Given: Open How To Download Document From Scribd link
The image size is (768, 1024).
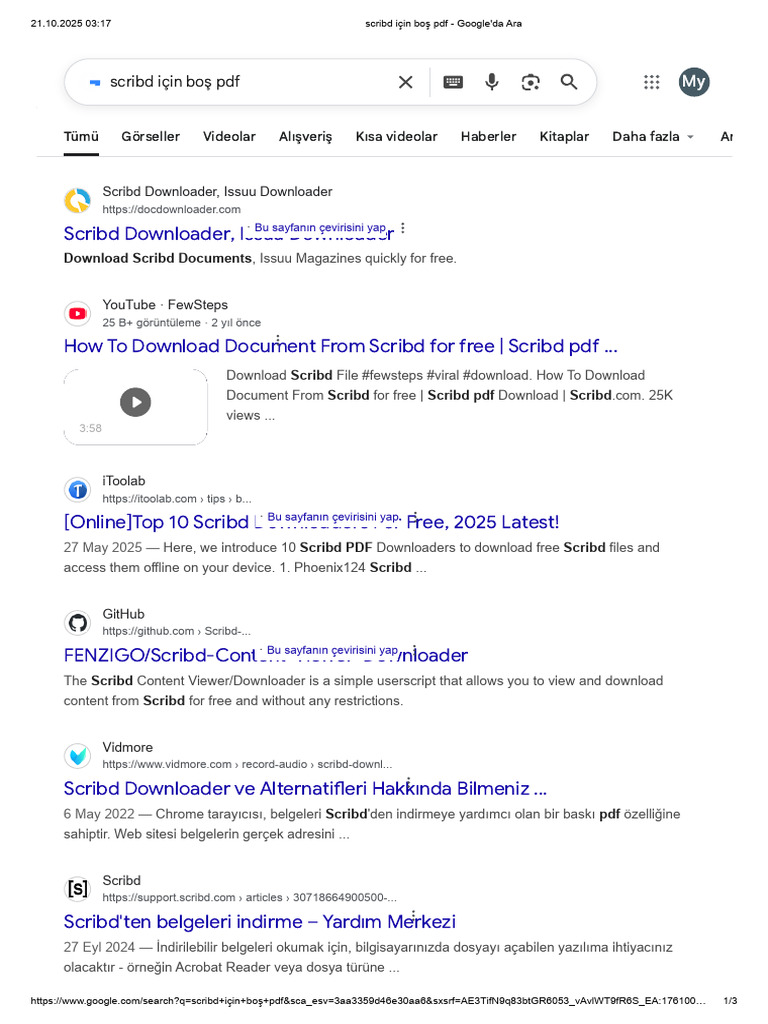Looking at the screenshot, I should tap(340, 346).
